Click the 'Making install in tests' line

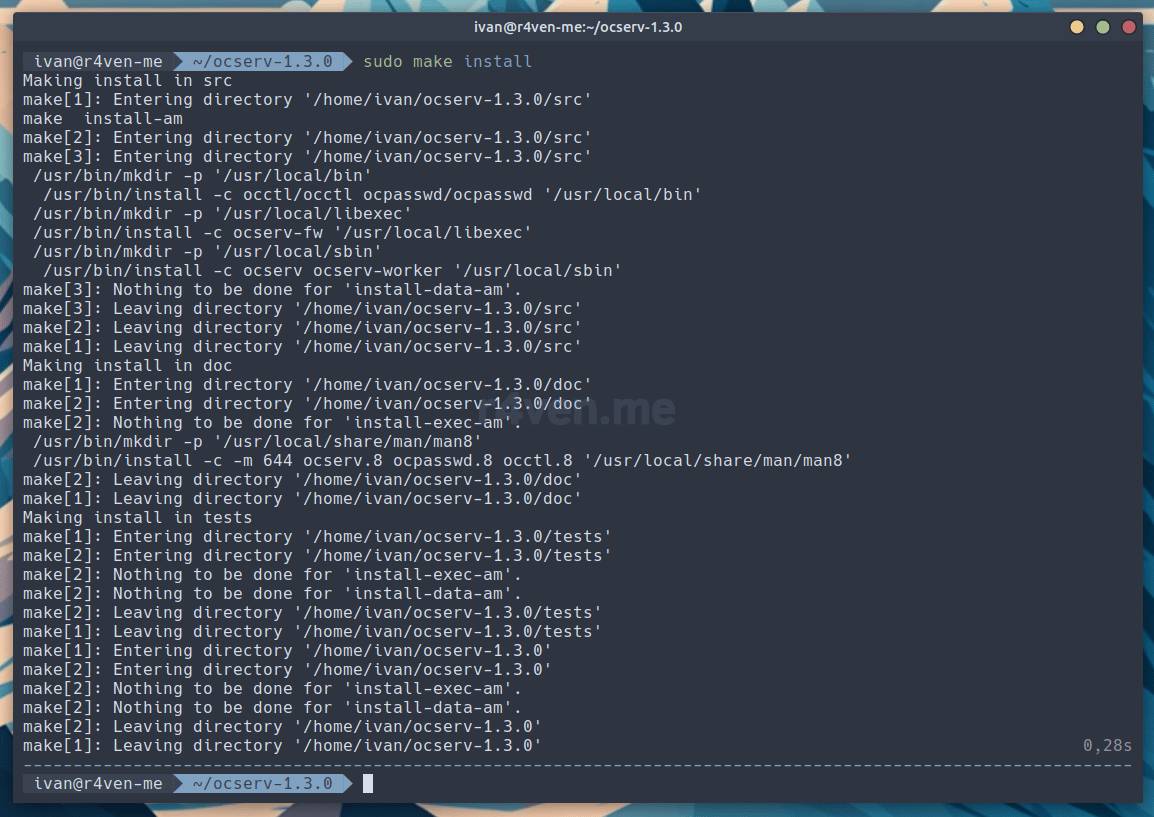(x=137, y=518)
